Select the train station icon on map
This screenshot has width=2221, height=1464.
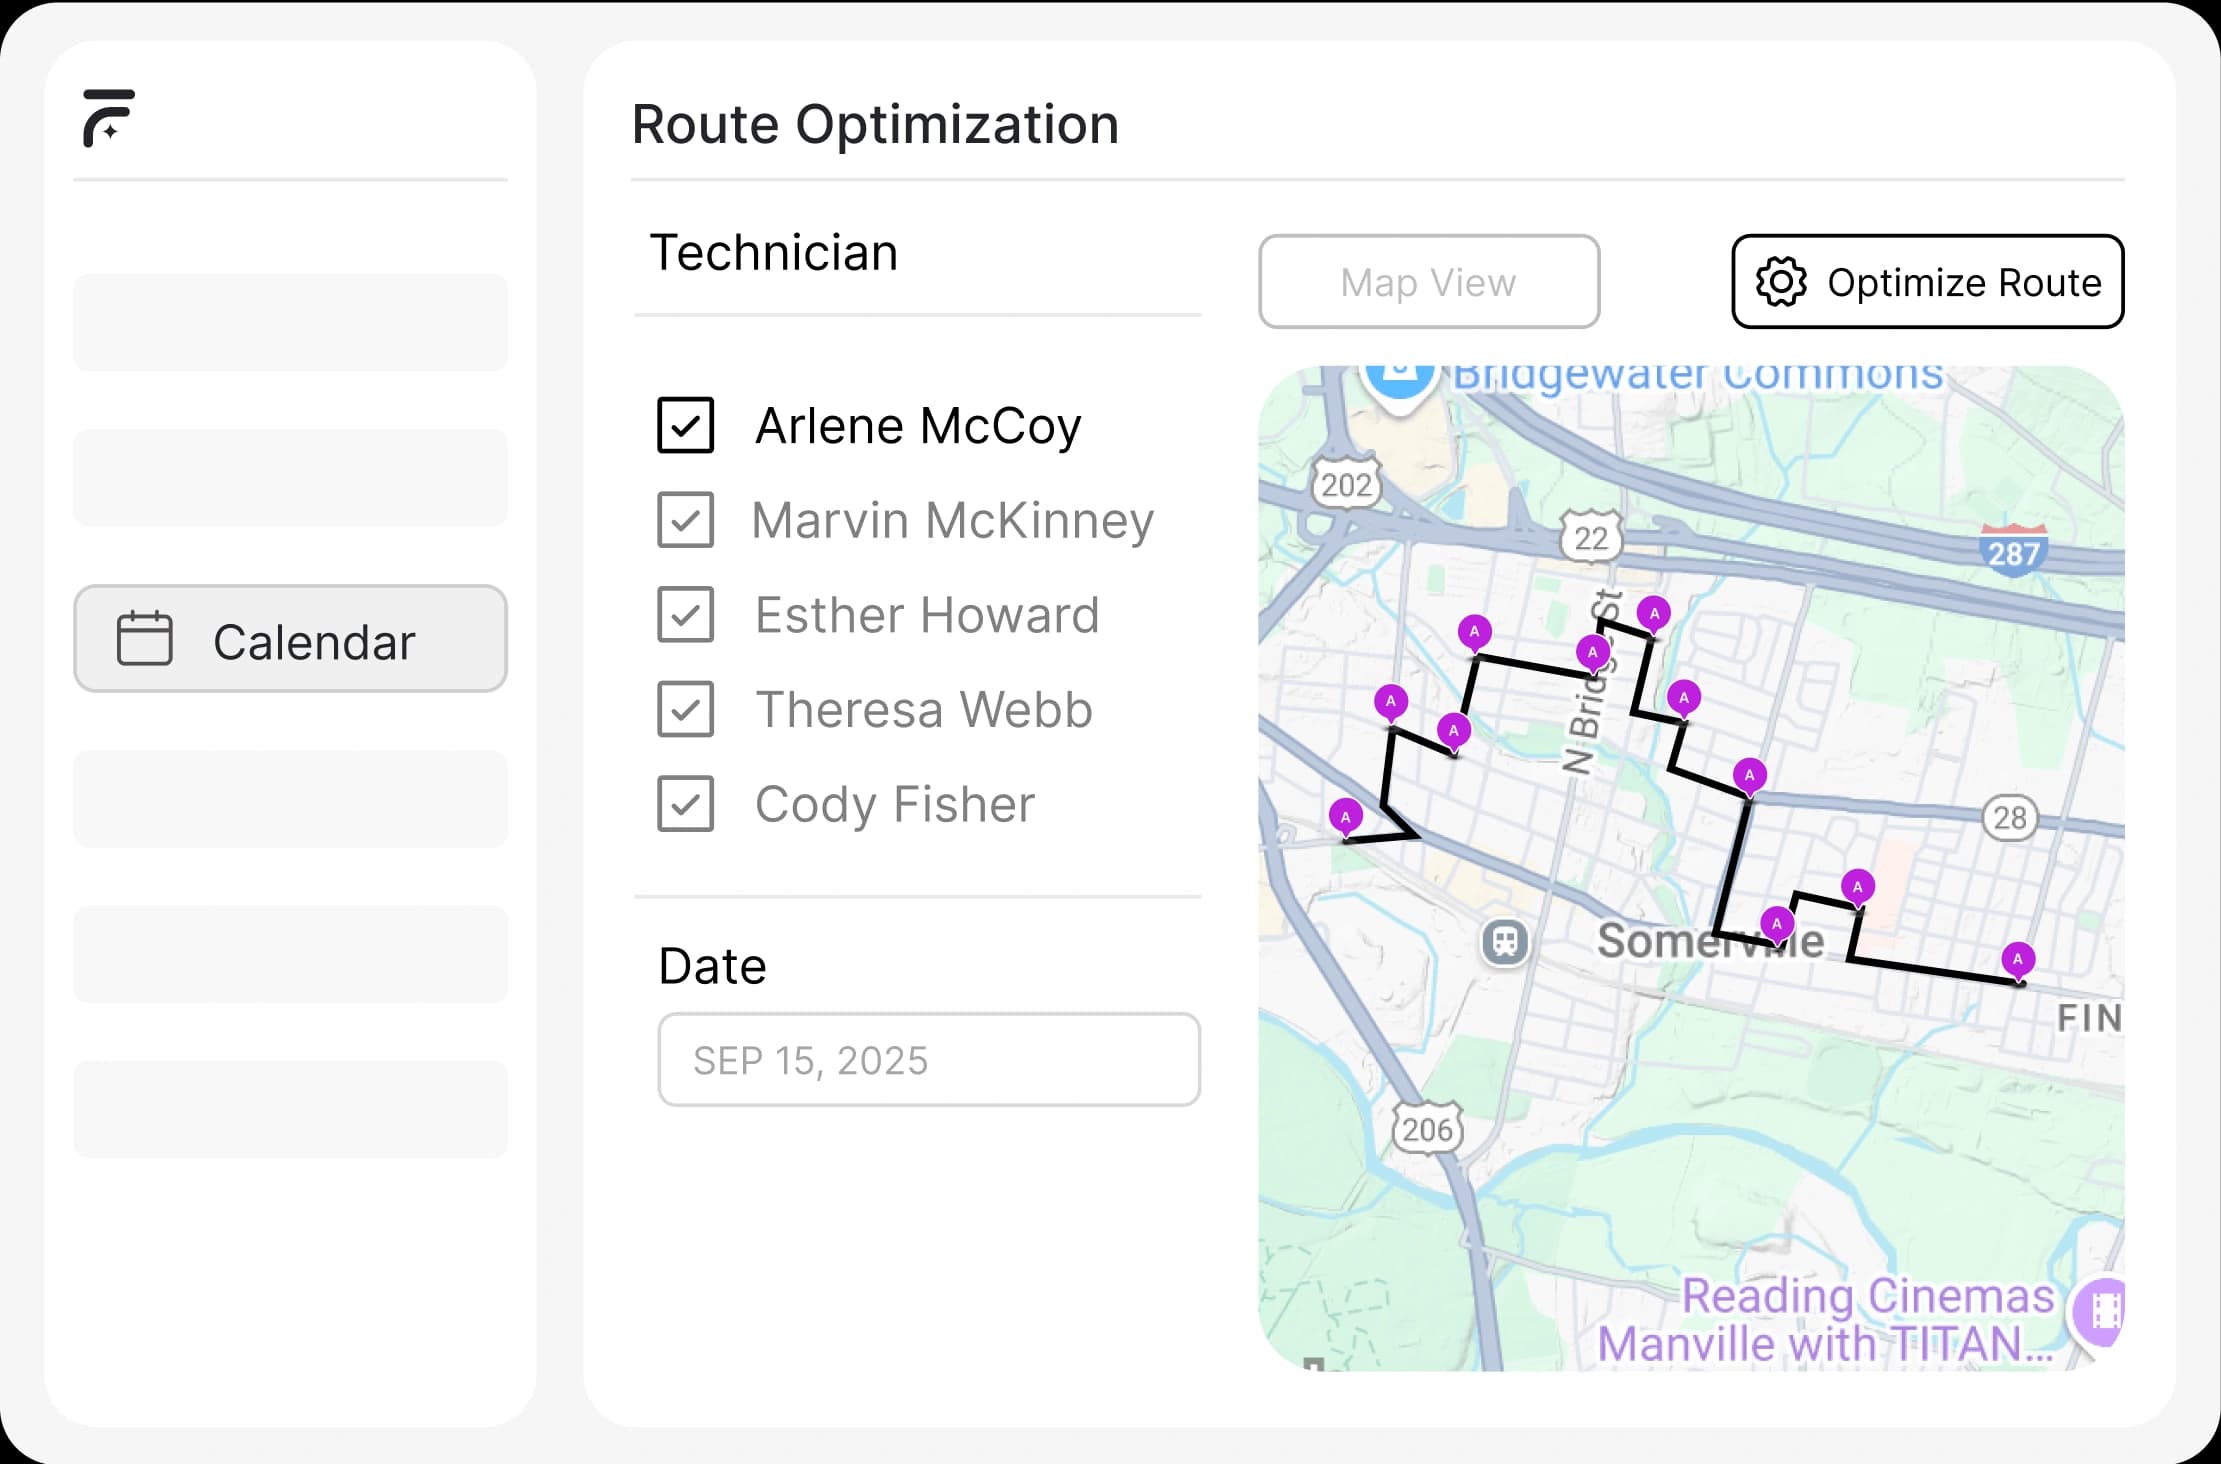coord(1505,941)
